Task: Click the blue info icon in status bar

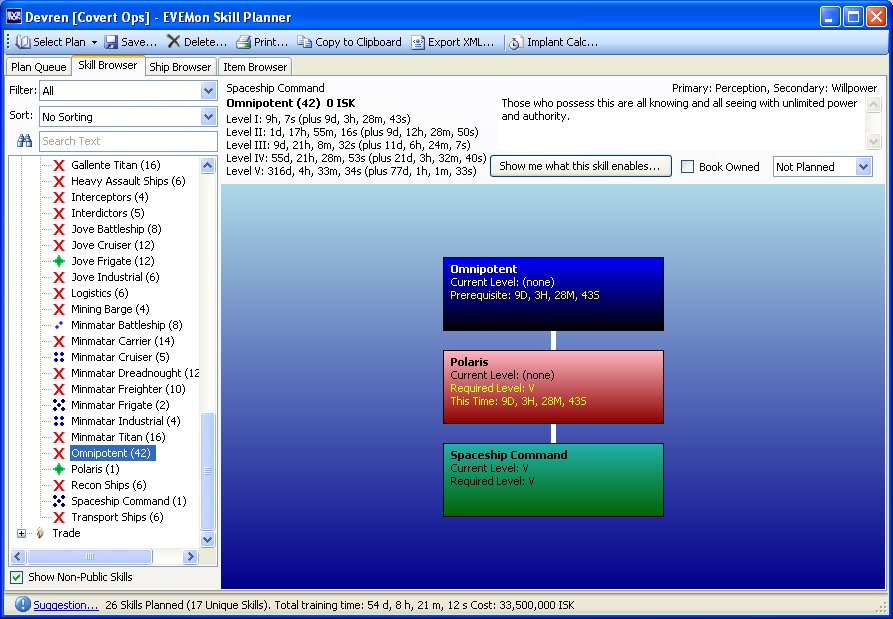Action: 22,604
